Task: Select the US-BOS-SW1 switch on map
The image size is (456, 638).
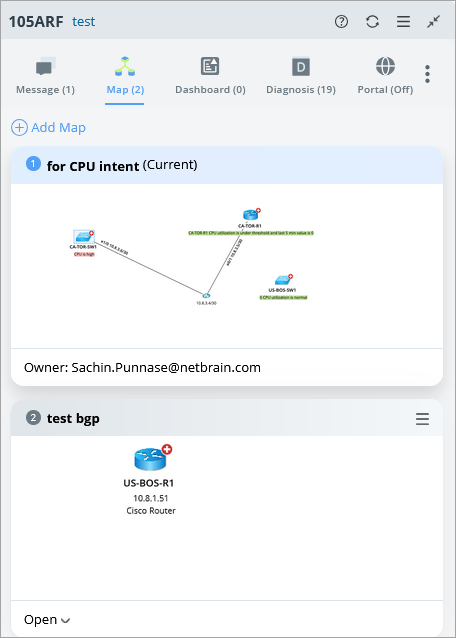Action: pos(283,280)
